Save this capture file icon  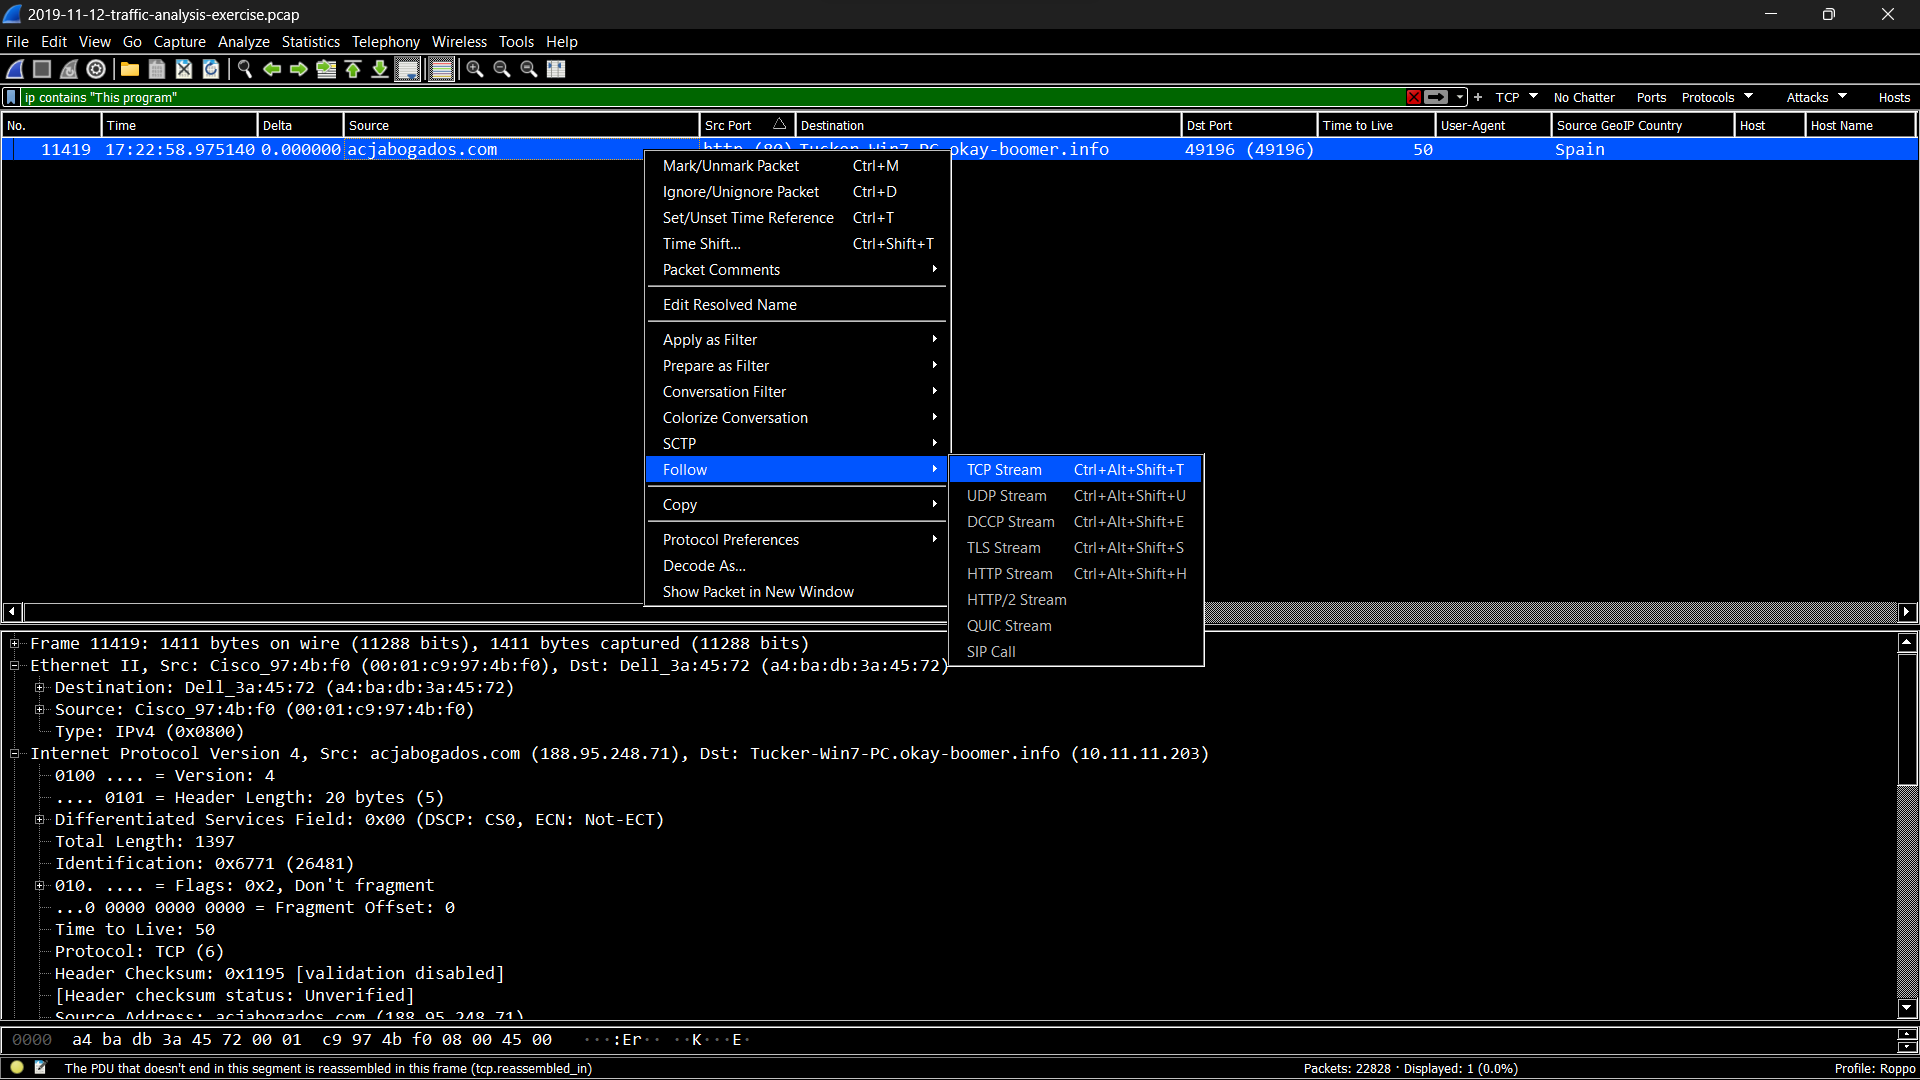point(157,69)
